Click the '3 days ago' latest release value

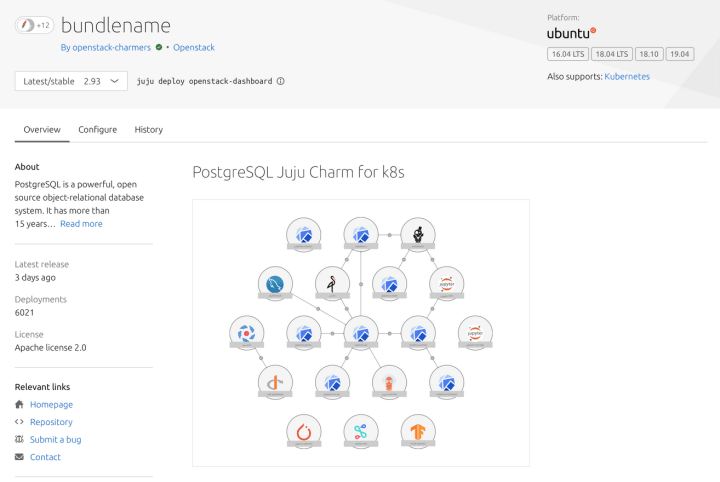tap(35, 278)
